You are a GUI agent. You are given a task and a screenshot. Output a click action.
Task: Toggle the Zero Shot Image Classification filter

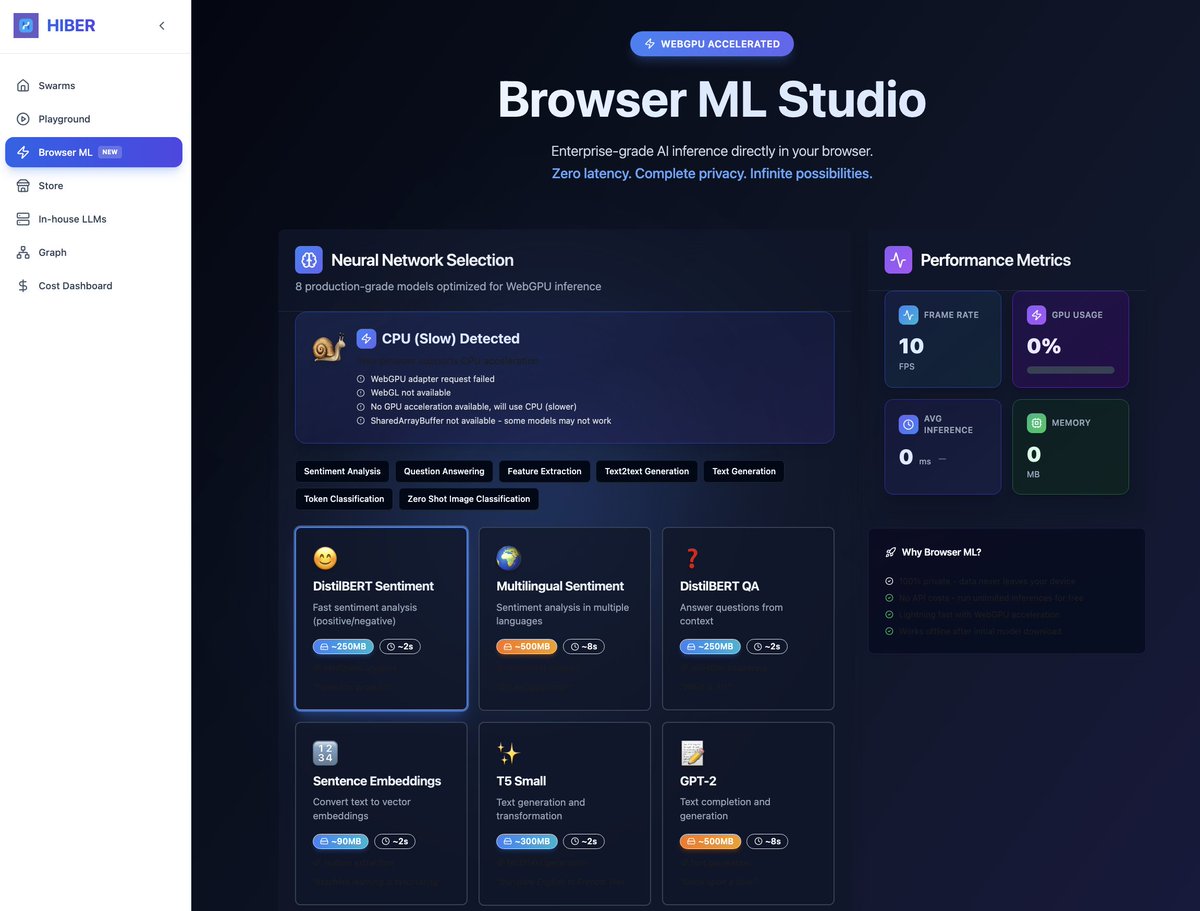(468, 498)
